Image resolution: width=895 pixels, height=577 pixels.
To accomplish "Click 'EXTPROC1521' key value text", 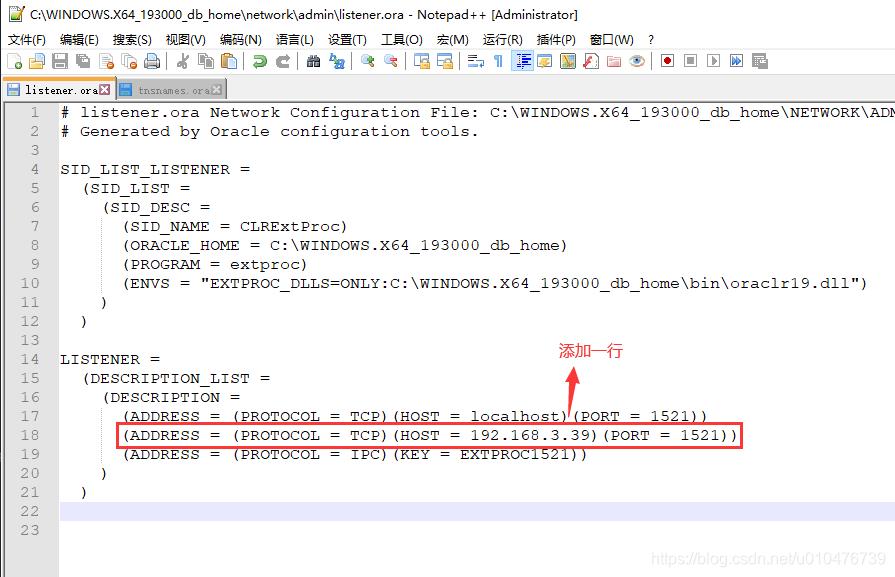I will (515, 454).
